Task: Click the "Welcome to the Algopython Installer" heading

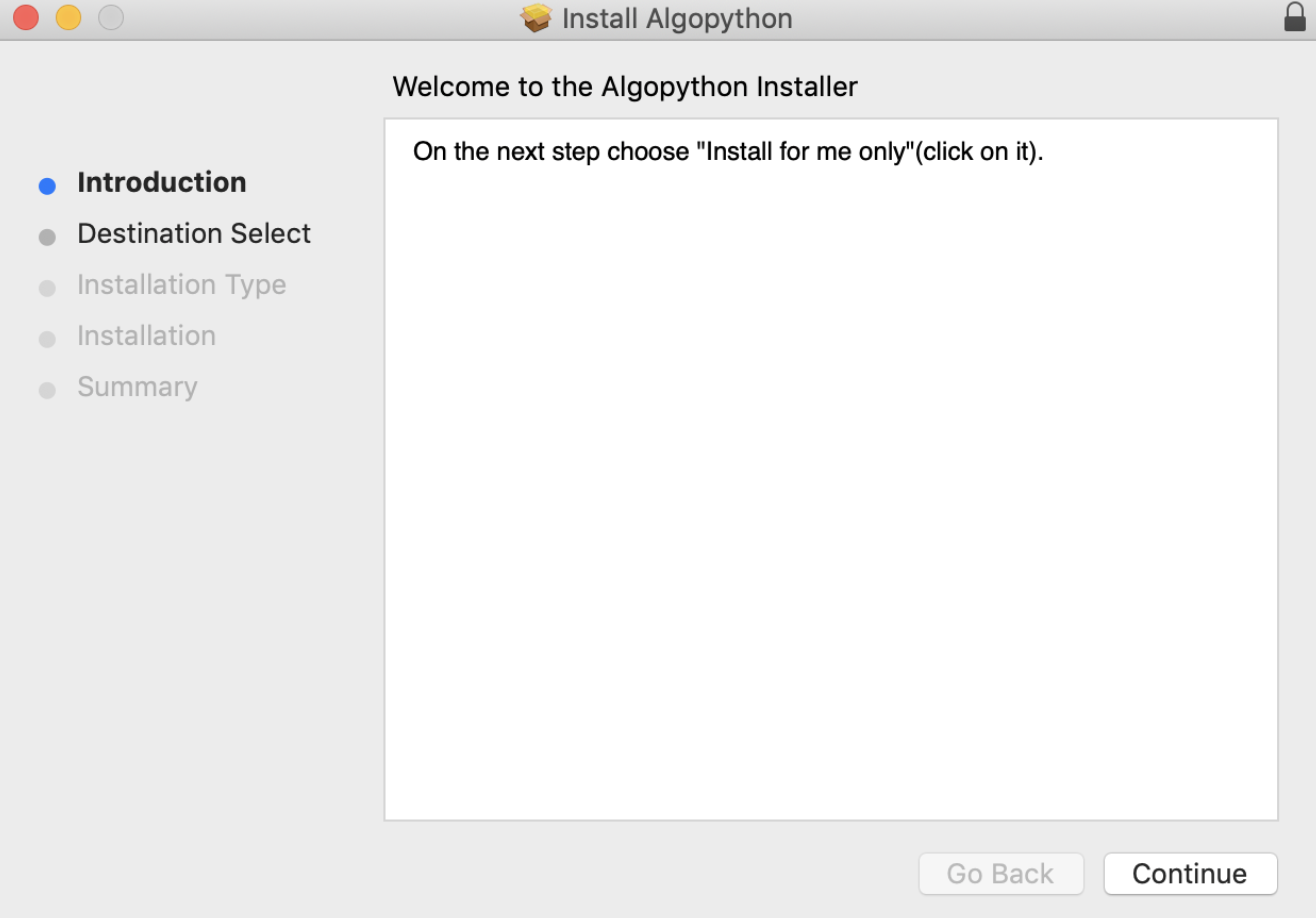Action: tap(625, 87)
